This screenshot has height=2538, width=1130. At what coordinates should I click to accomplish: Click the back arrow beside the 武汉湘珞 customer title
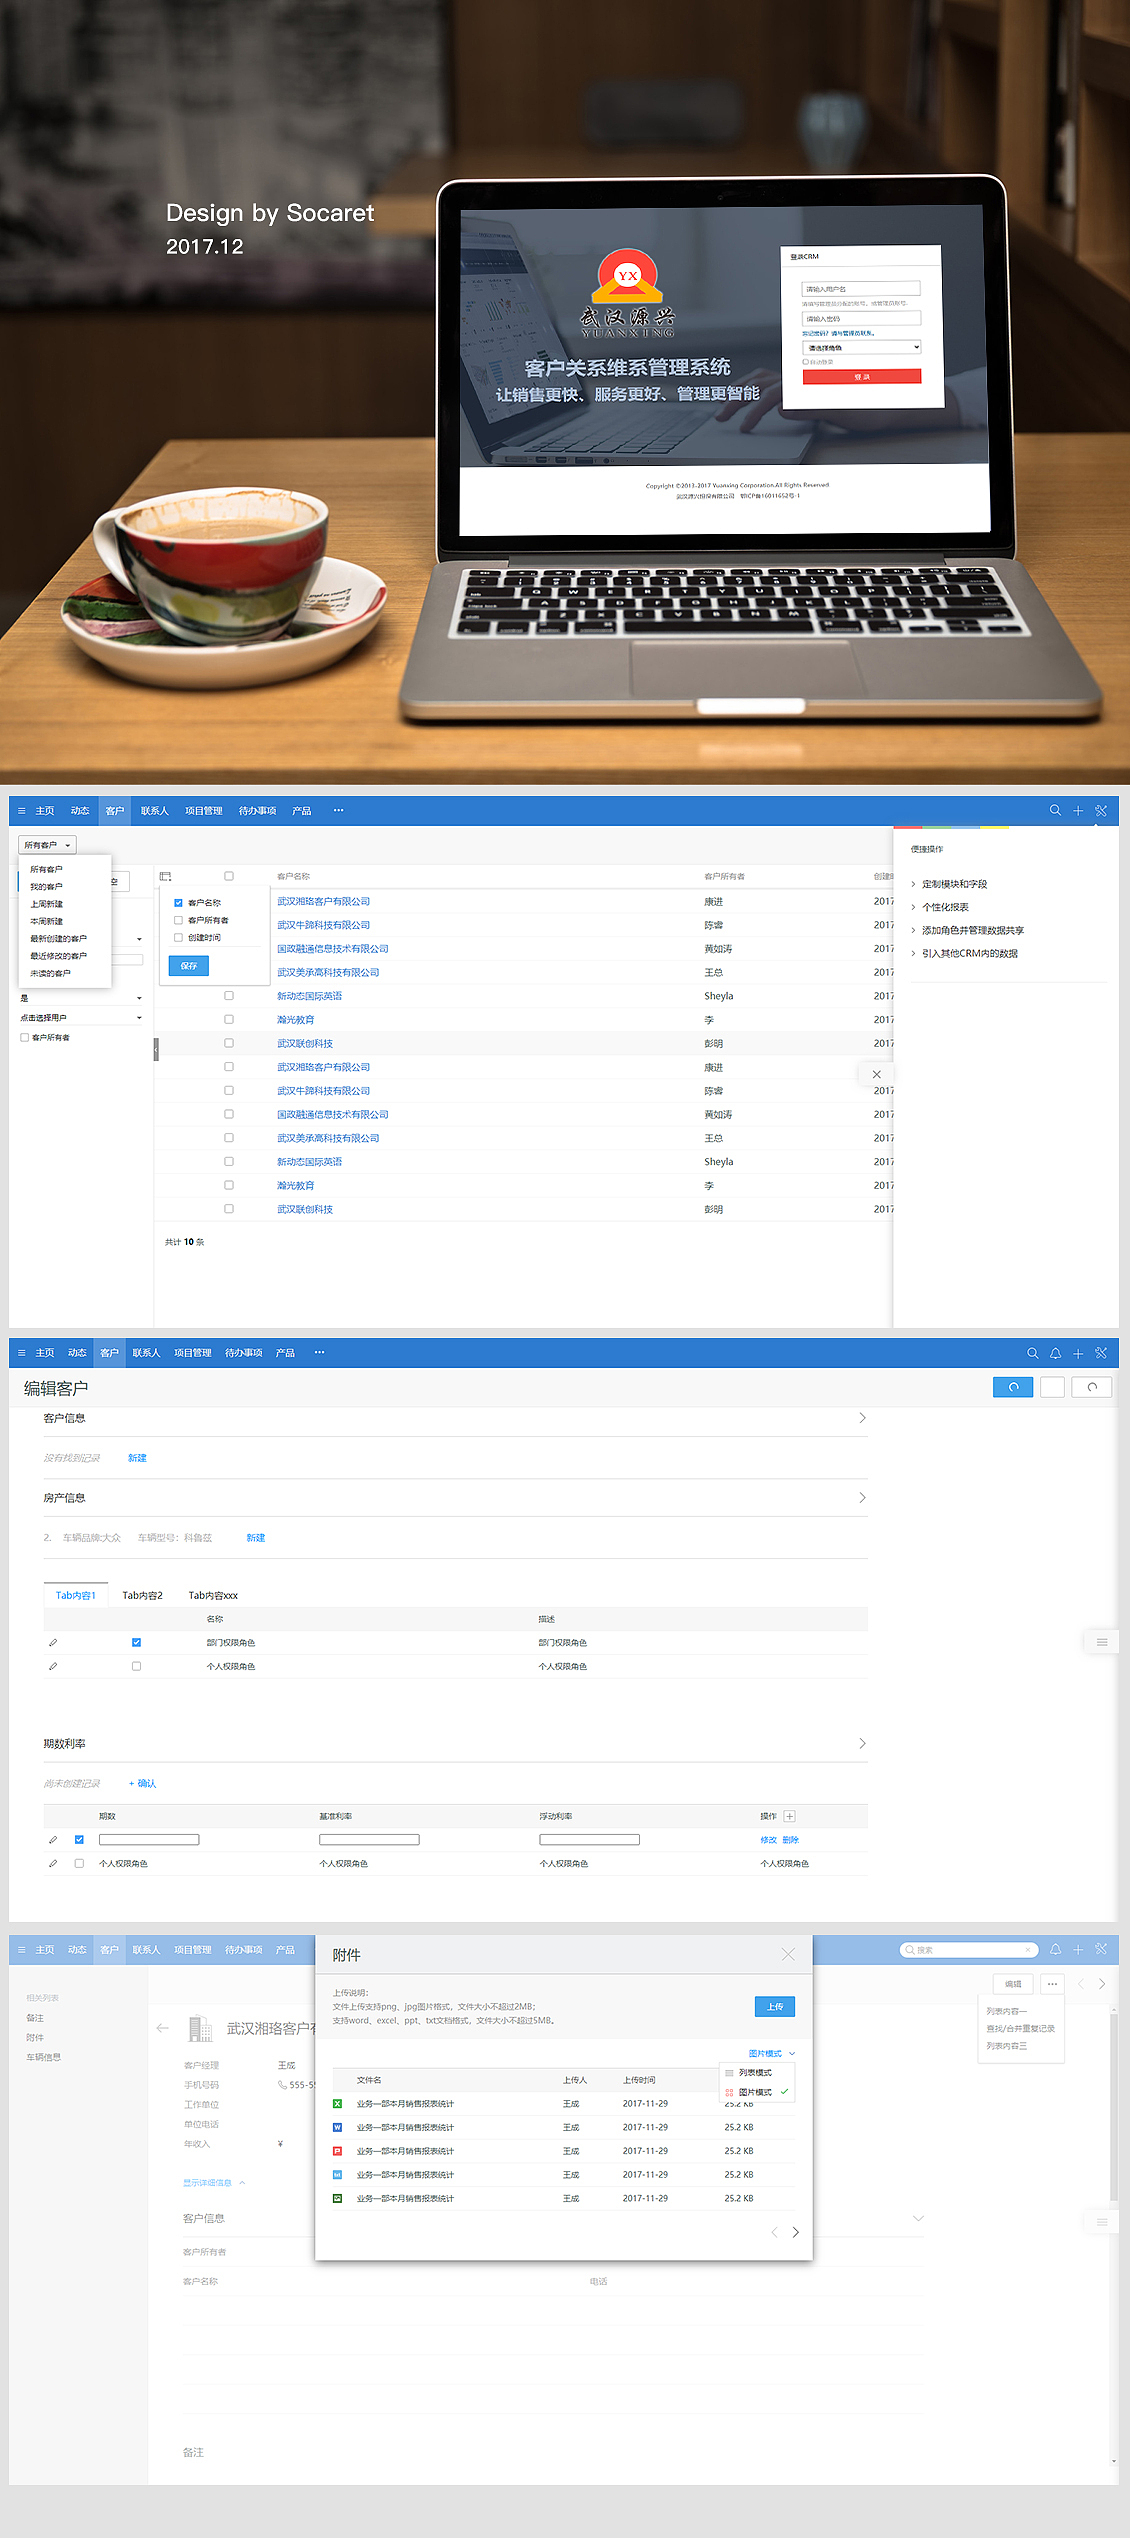tap(163, 2028)
